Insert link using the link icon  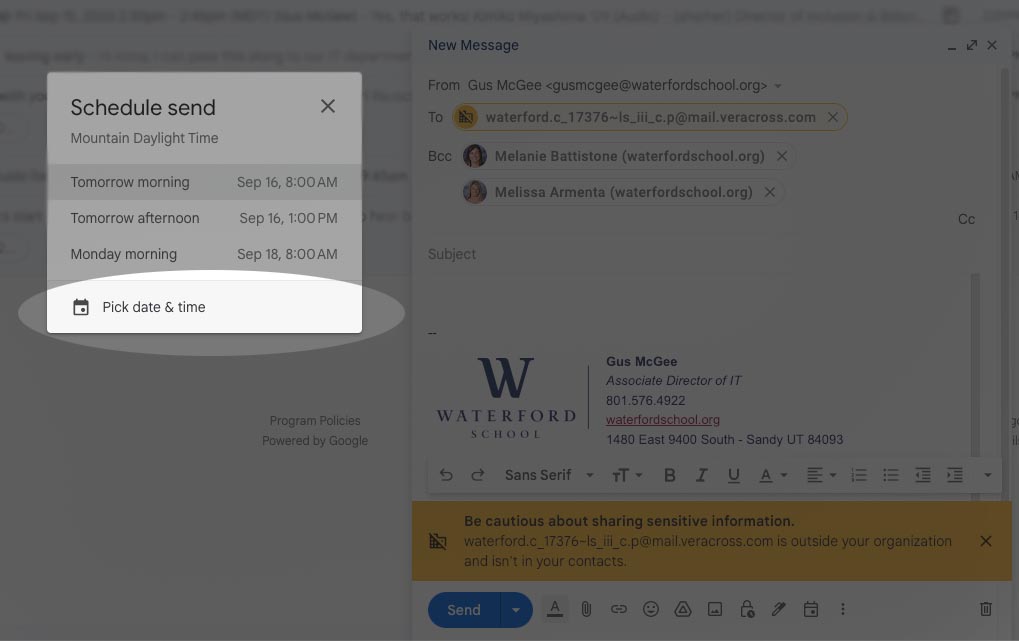coord(619,609)
